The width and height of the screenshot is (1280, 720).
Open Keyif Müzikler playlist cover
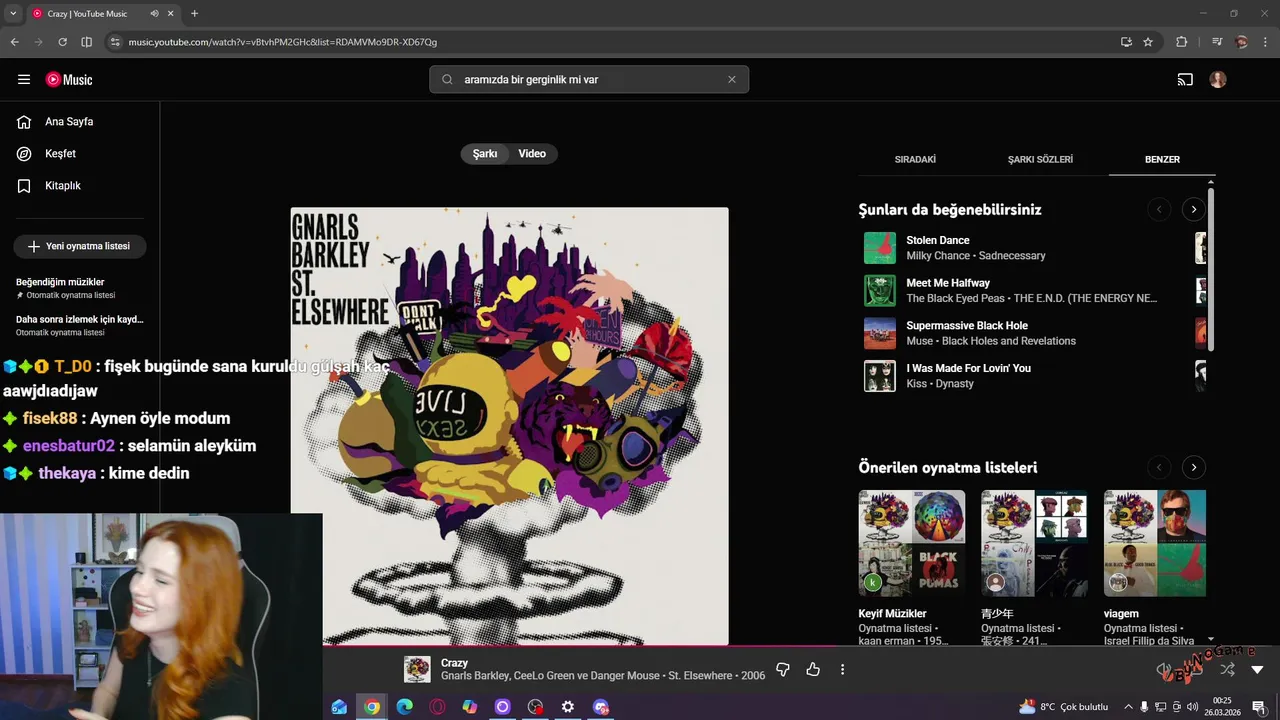(912, 543)
